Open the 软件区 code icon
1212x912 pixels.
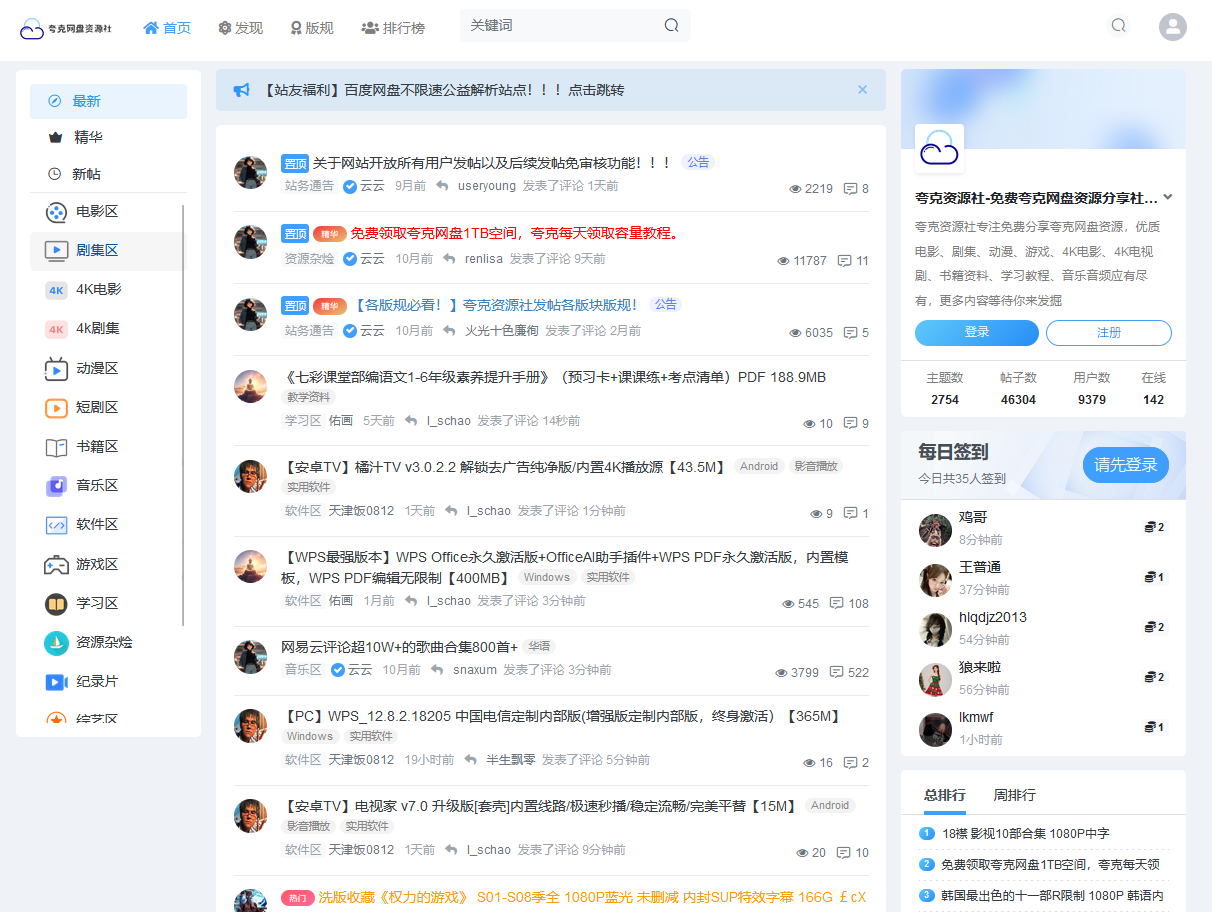click(x=56, y=525)
